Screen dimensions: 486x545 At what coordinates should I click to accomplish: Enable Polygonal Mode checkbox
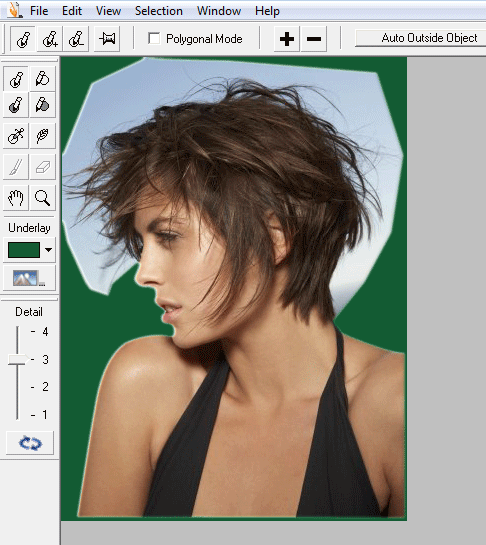[x=154, y=38]
